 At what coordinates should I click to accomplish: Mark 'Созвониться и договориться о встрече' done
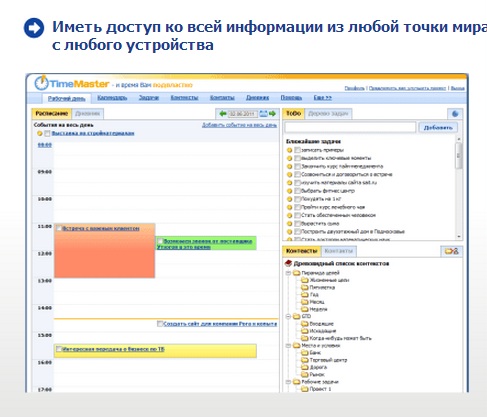[x=297, y=174]
